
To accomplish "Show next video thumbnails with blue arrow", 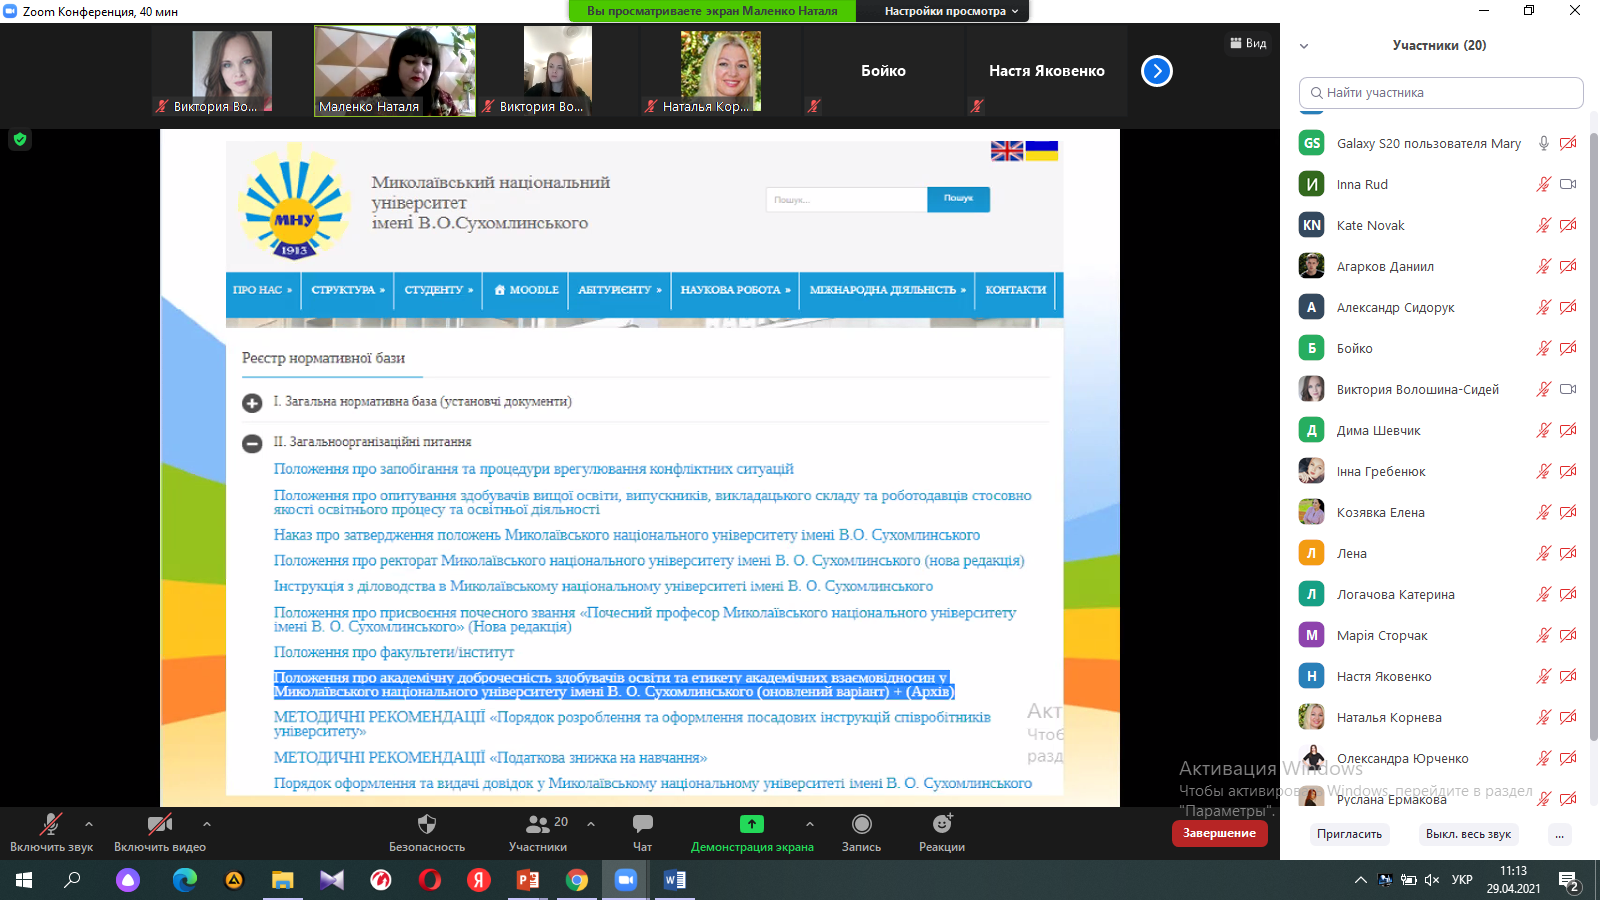I will 1156,71.
